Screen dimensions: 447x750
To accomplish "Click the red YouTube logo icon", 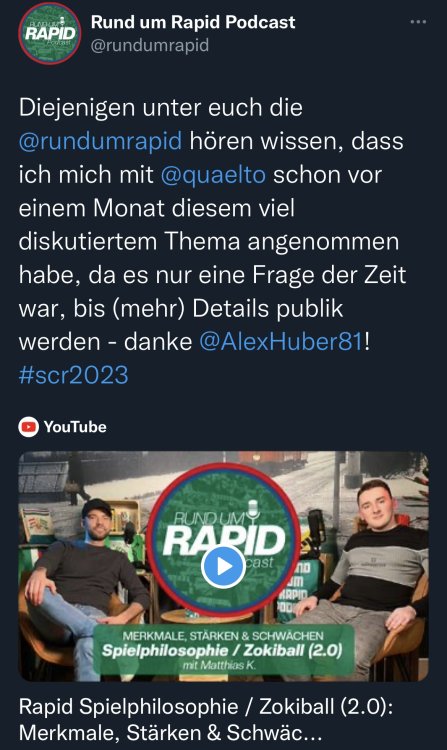I will point(29,427).
